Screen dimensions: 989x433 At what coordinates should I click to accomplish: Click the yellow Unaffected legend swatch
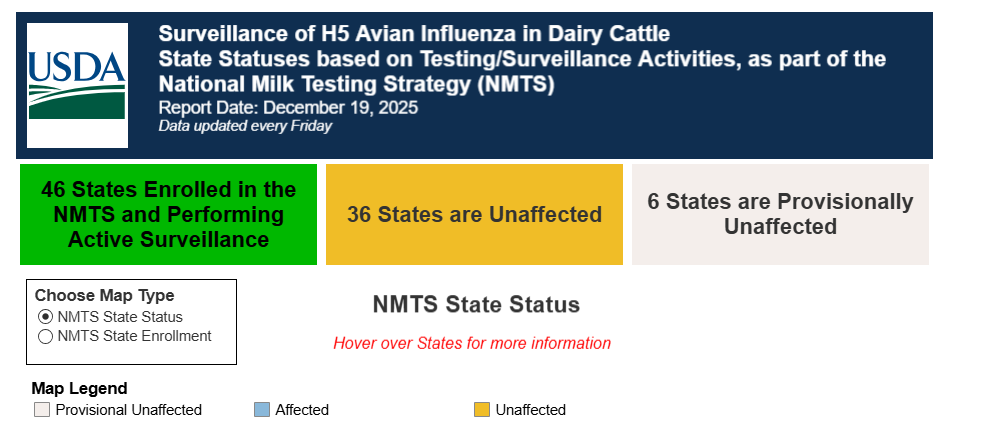point(482,410)
